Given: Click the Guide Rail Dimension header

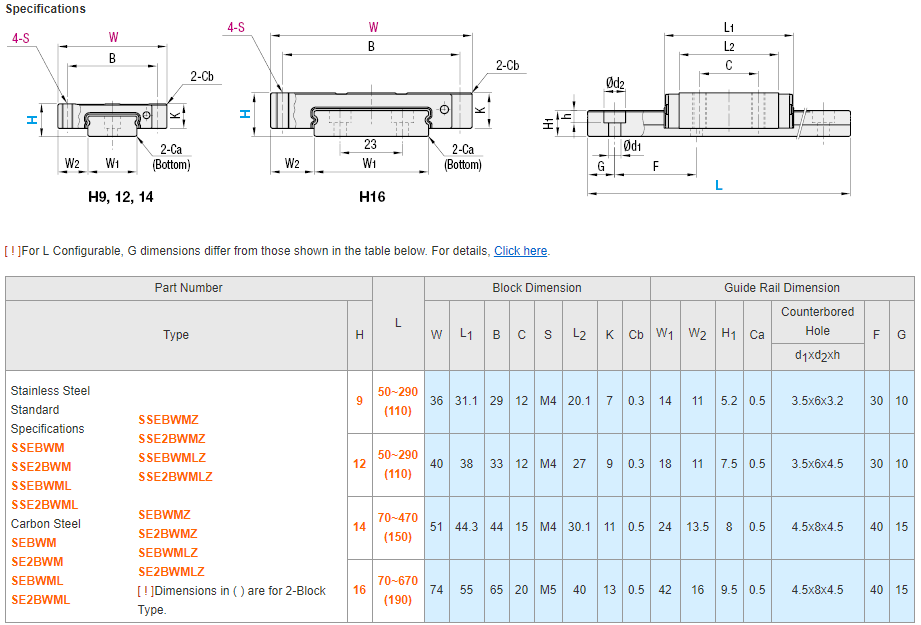Looking at the screenshot, I should point(782,288).
